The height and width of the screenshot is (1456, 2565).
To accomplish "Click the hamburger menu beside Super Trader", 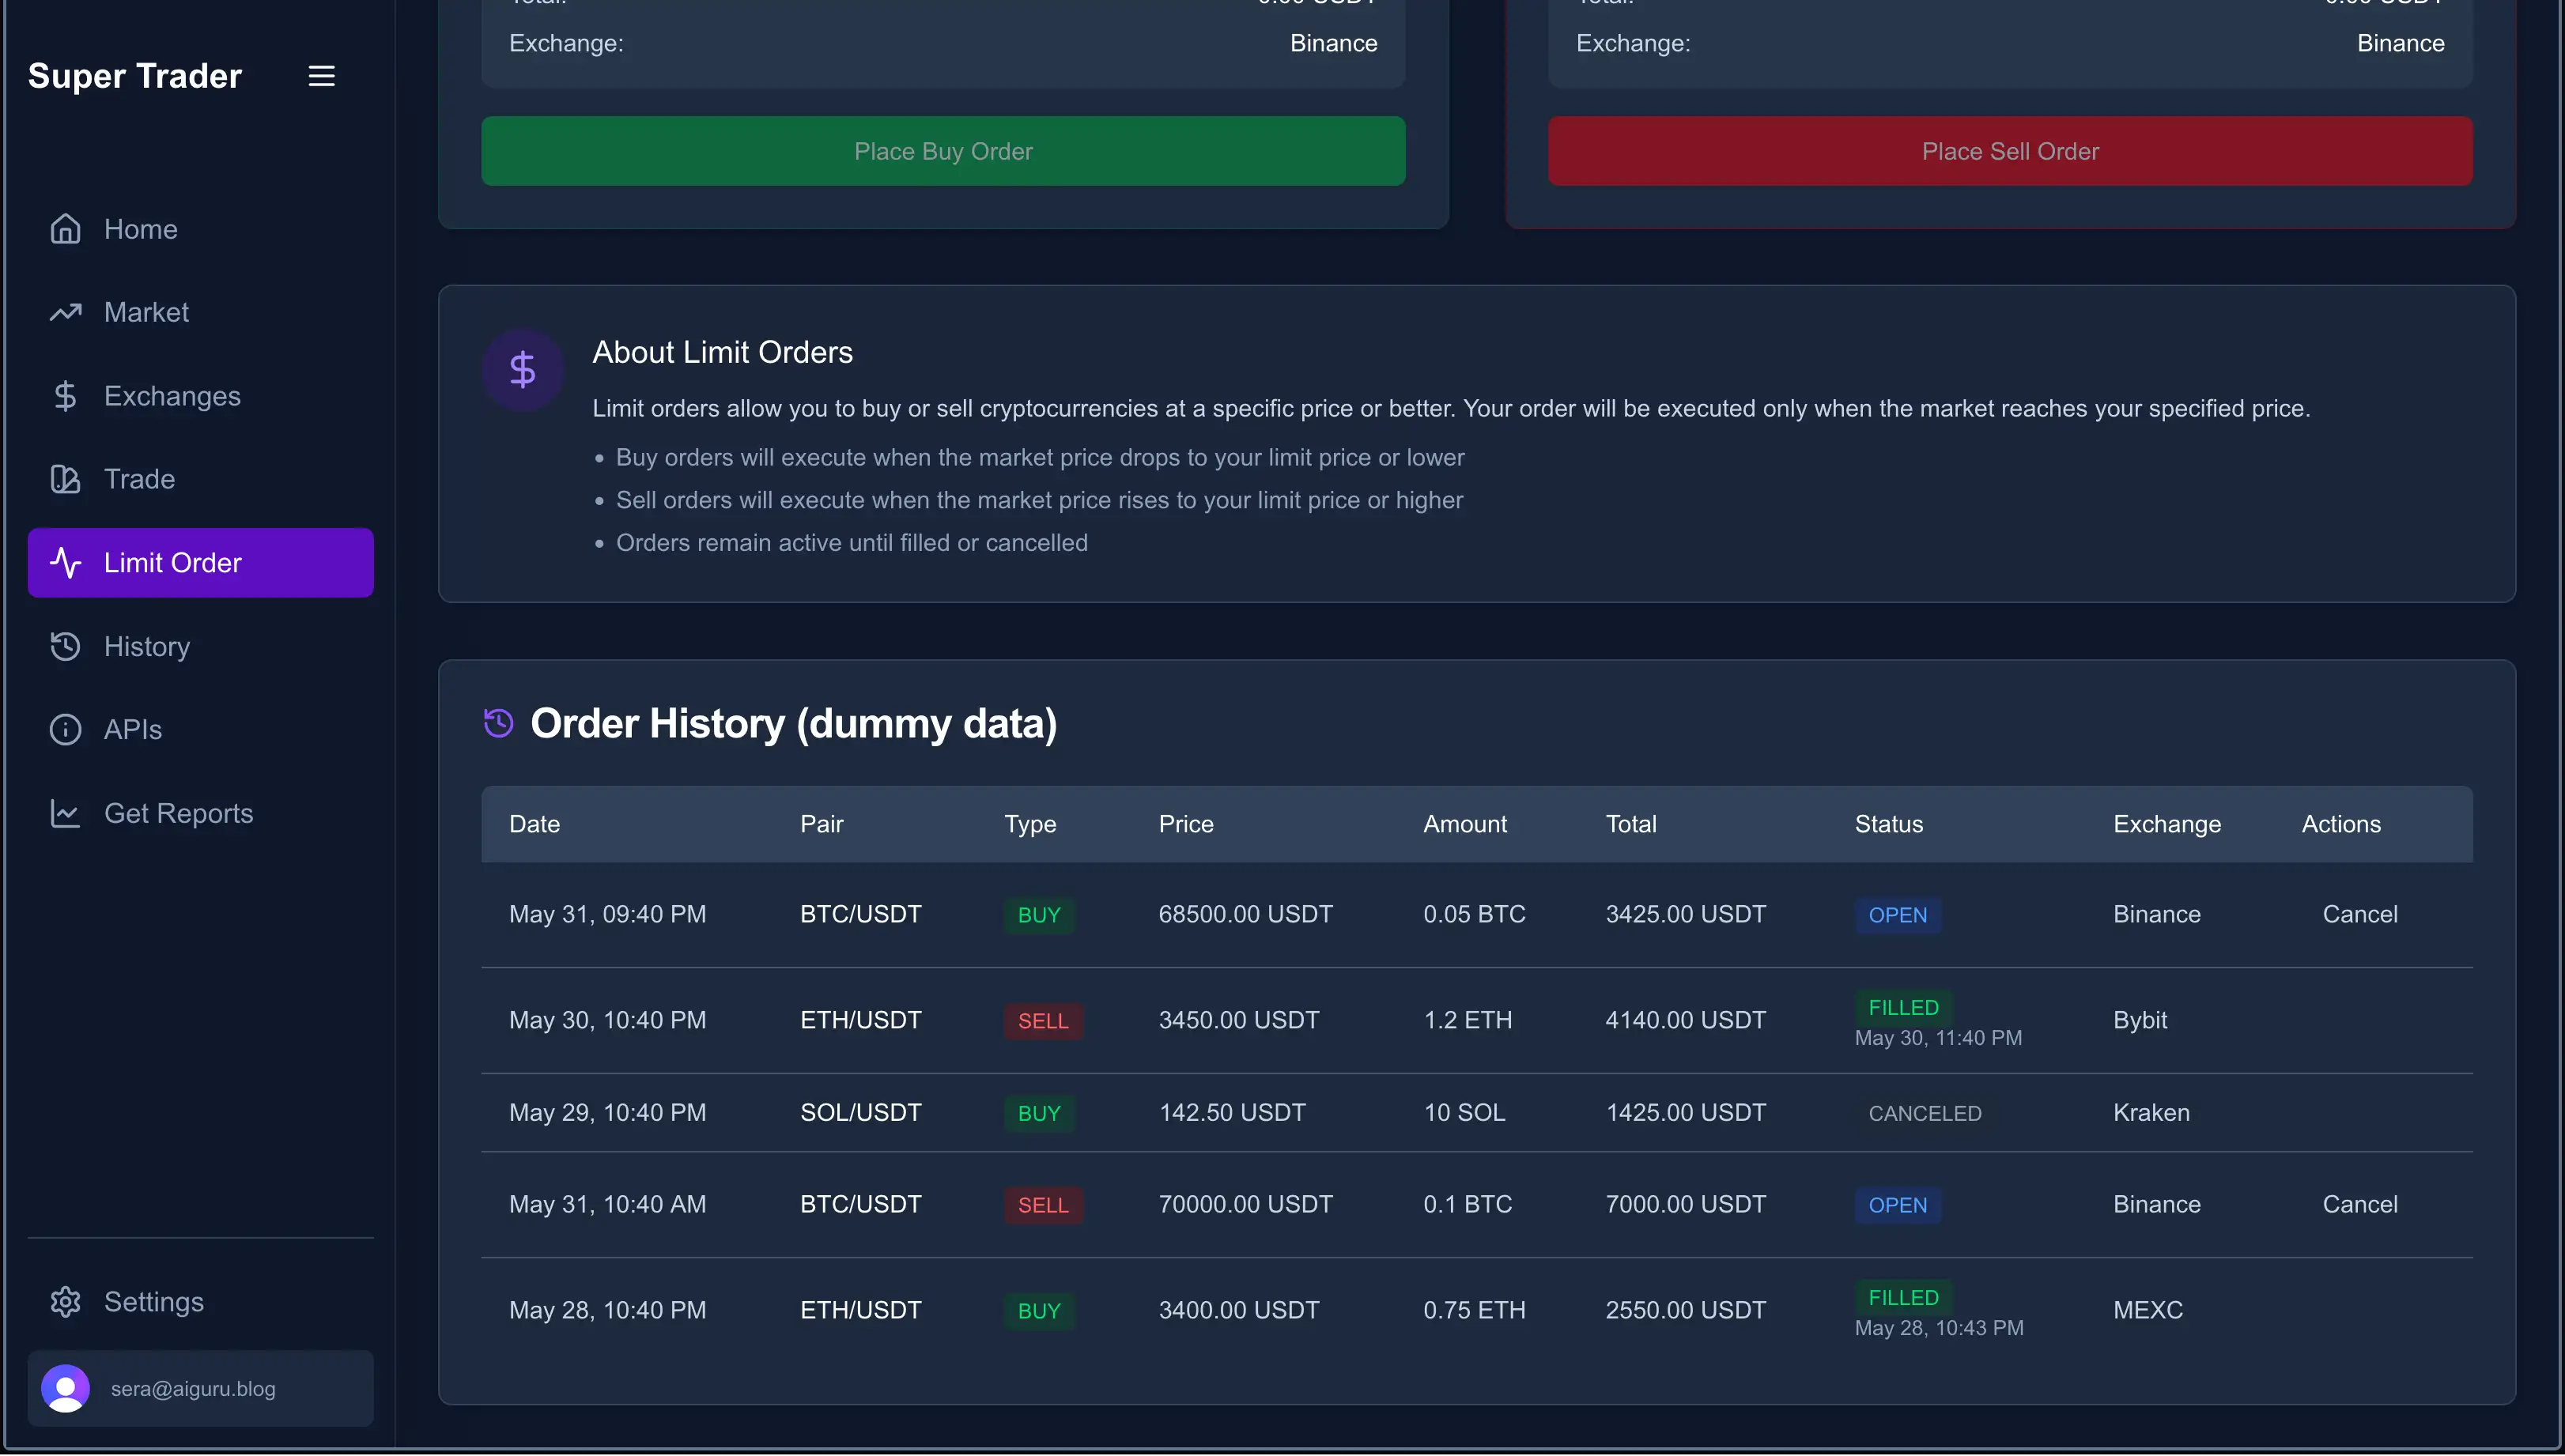I will coord(321,75).
